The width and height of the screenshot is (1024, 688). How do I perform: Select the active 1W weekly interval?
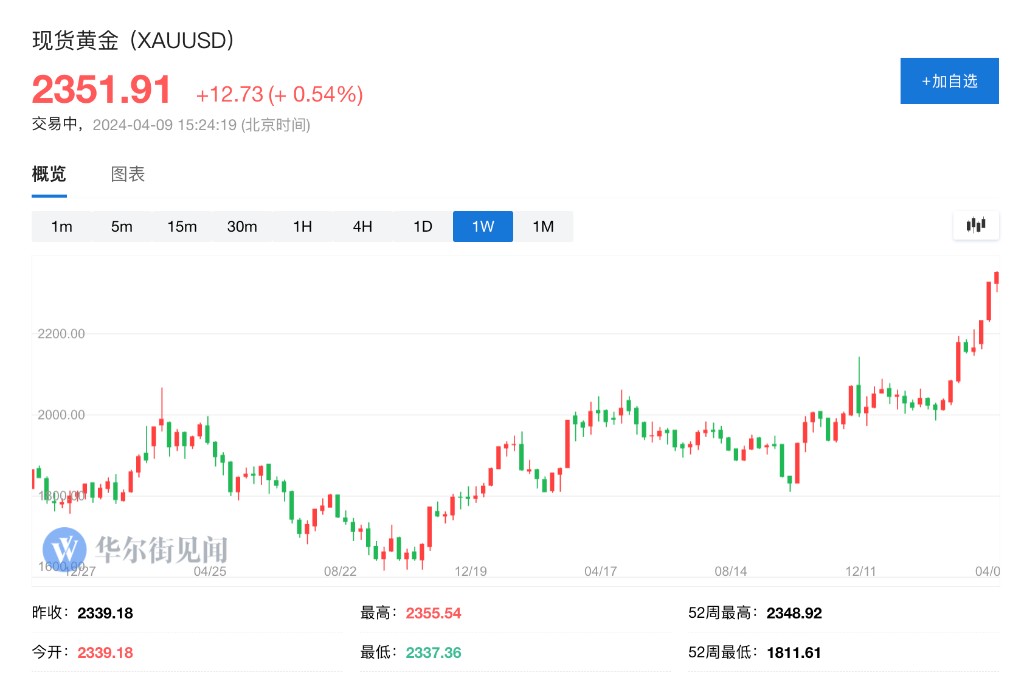pos(483,227)
